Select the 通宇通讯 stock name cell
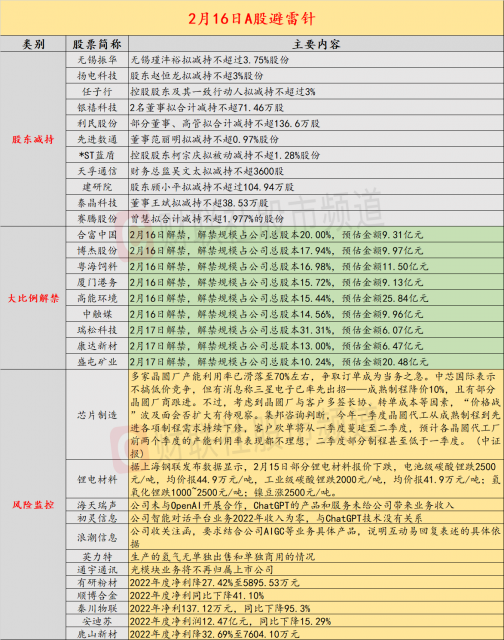Viewport: 504px width, 640px height. tap(97, 570)
